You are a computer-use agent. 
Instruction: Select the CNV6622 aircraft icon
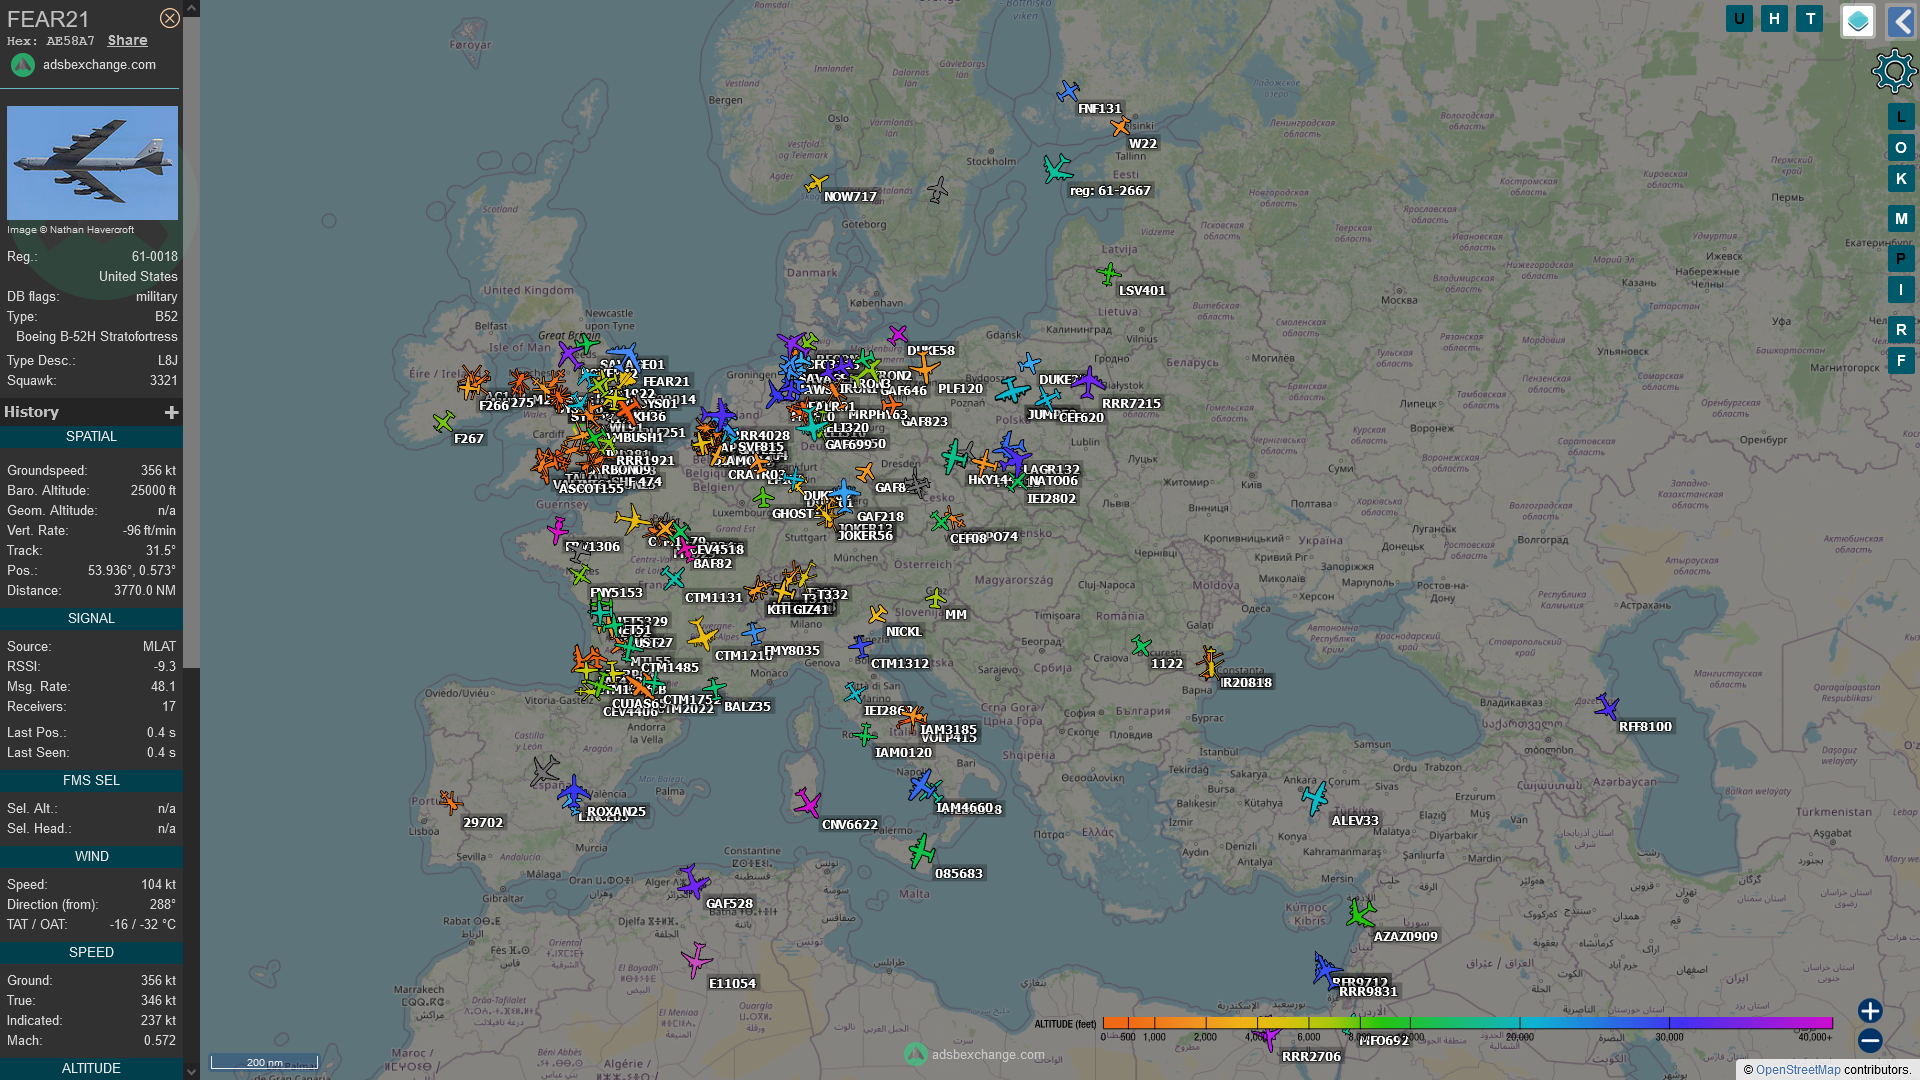click(x=808, y=802)
